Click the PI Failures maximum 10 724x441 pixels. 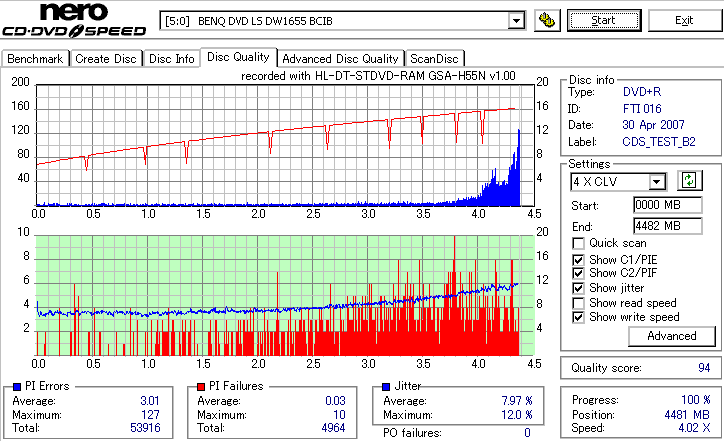click(339, 415)
